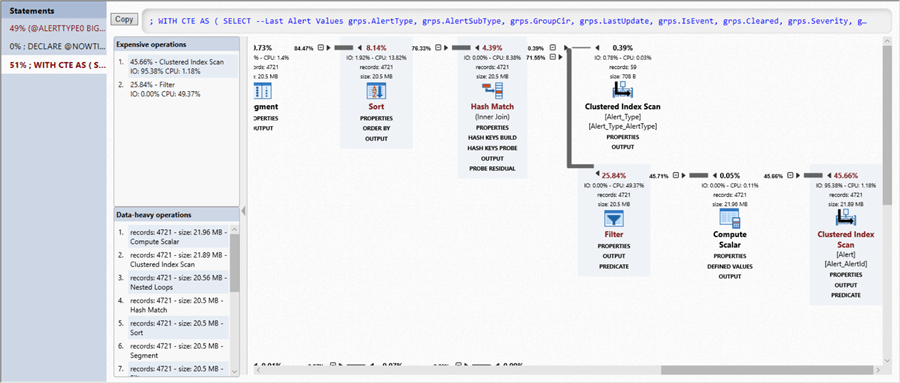Click the plan horizontal scrollbar

click(x=767, y=370)
